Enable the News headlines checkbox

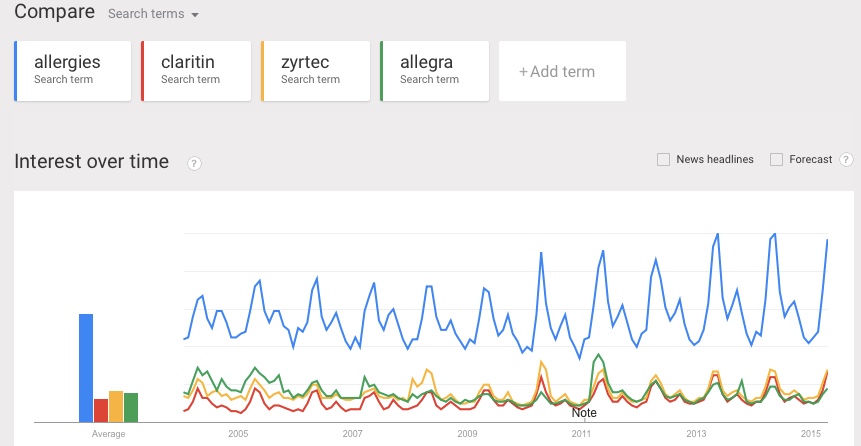663,160
